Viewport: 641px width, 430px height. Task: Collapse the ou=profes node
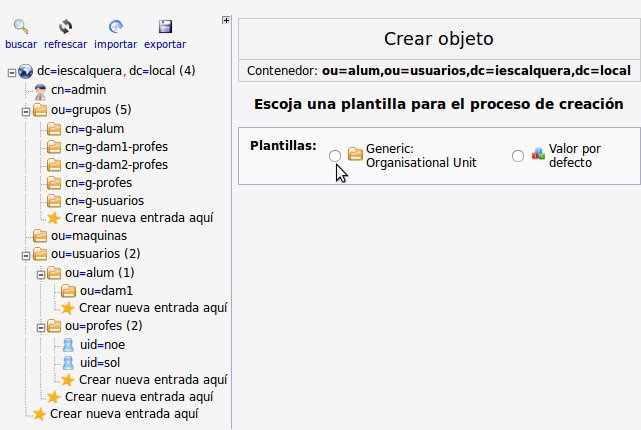click(40, 328)
